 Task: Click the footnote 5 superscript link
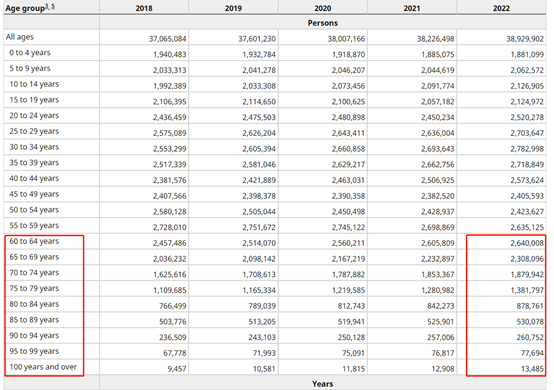pos(53,6)
